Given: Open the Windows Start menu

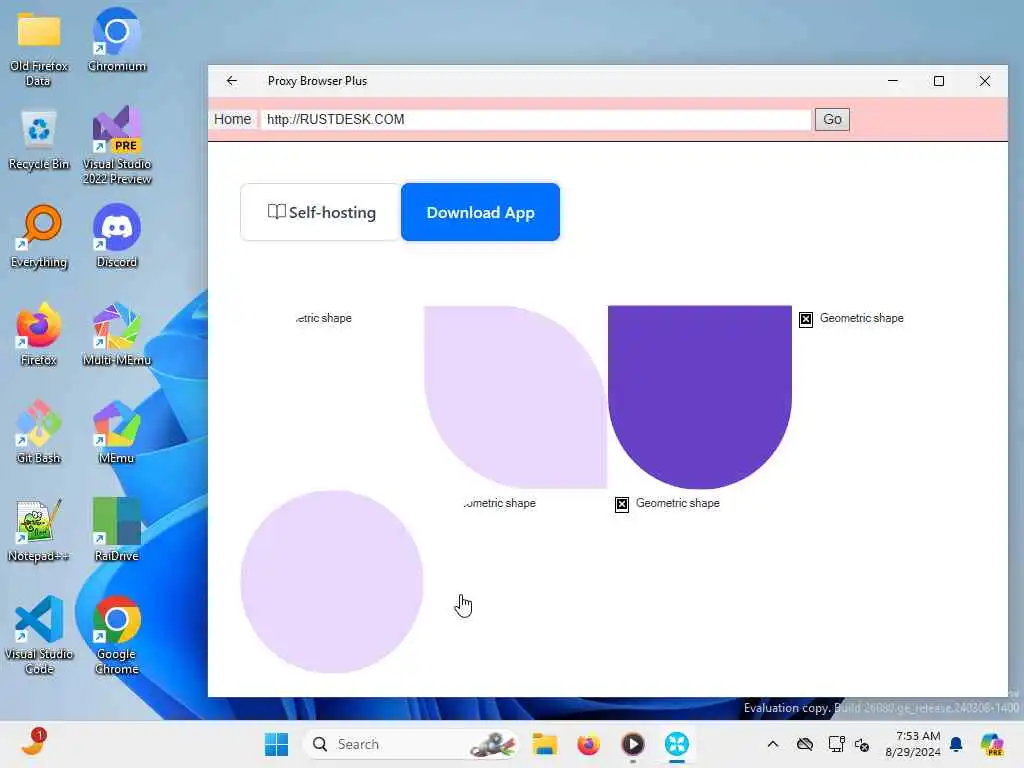Looking at the screenshot, I should pyautogui.click(x=276, y=744).
